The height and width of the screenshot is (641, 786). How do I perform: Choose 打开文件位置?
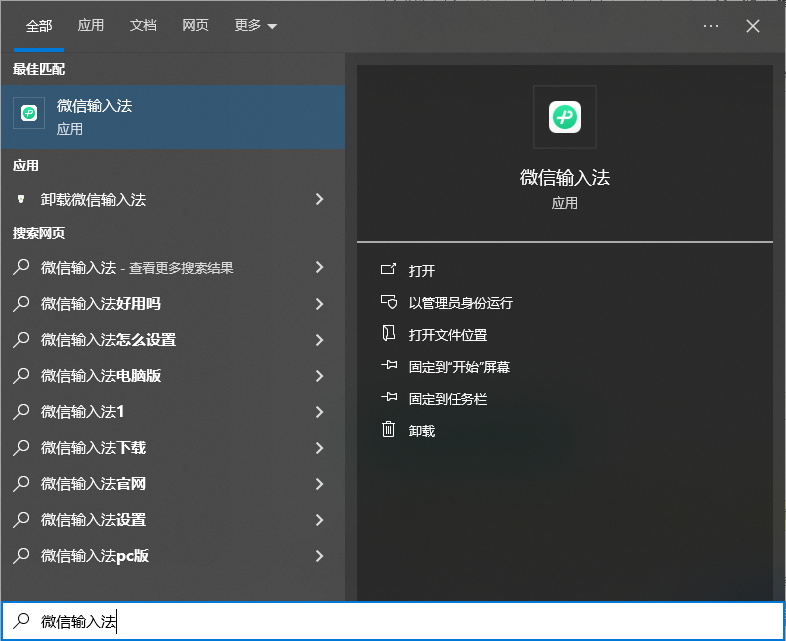click(x=448, y=335)
